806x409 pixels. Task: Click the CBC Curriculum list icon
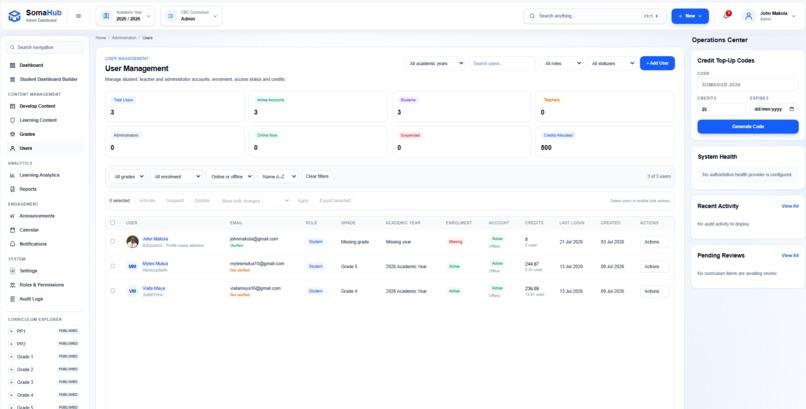(171, 16)
